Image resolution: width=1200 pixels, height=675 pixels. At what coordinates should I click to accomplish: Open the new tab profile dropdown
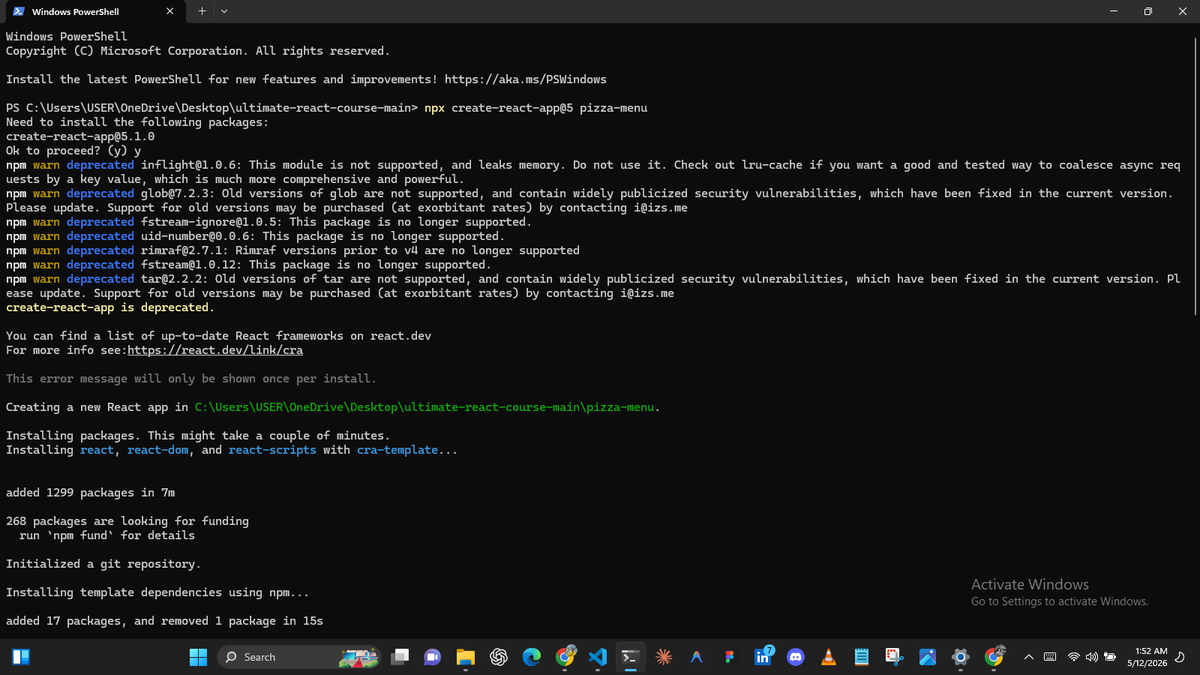[224, 12]
